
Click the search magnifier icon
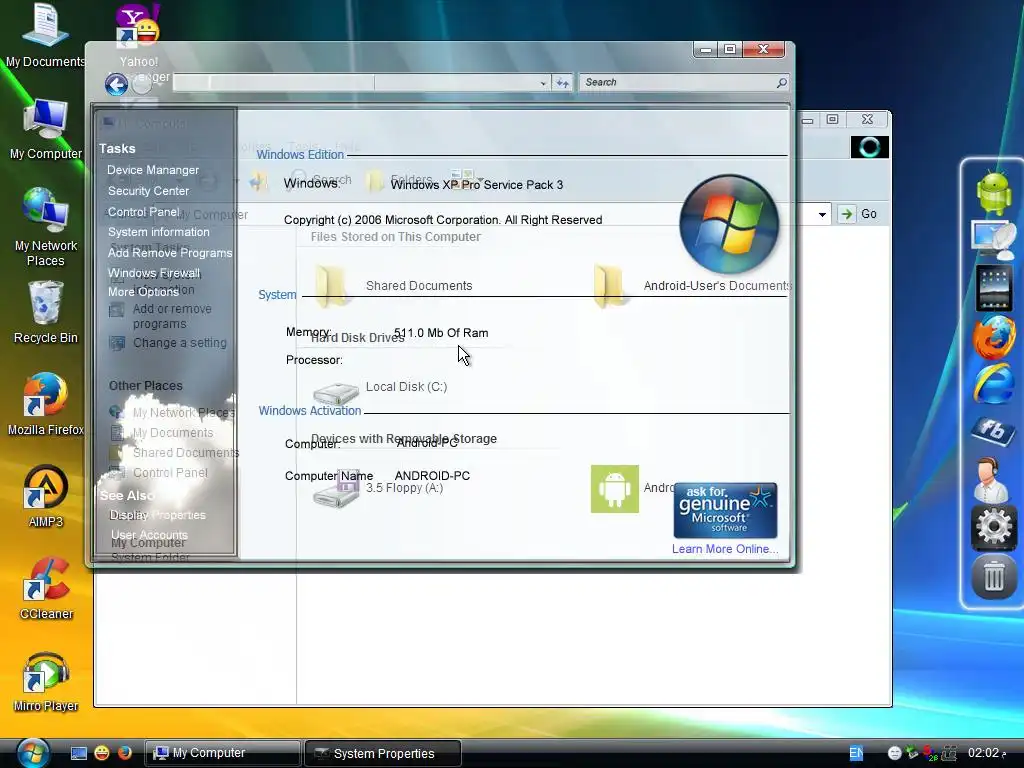tap(782, 82)
